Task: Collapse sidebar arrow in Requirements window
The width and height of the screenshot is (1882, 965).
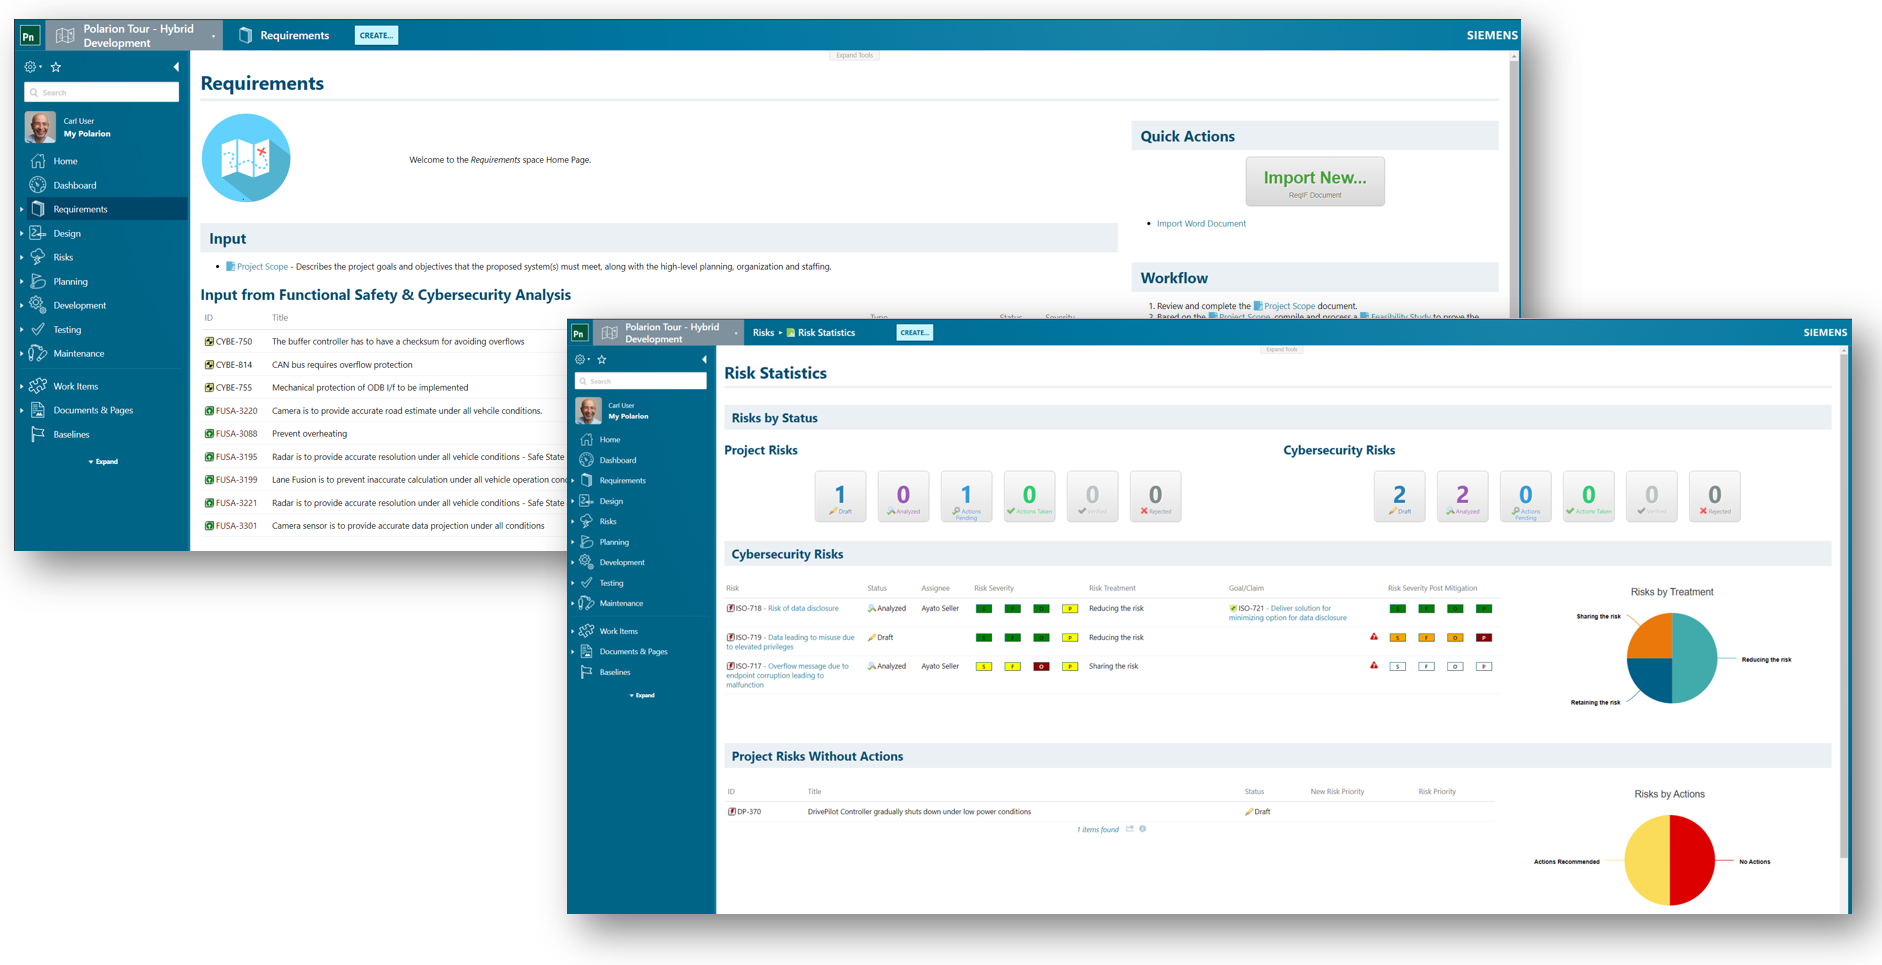Action: point(176,67)
